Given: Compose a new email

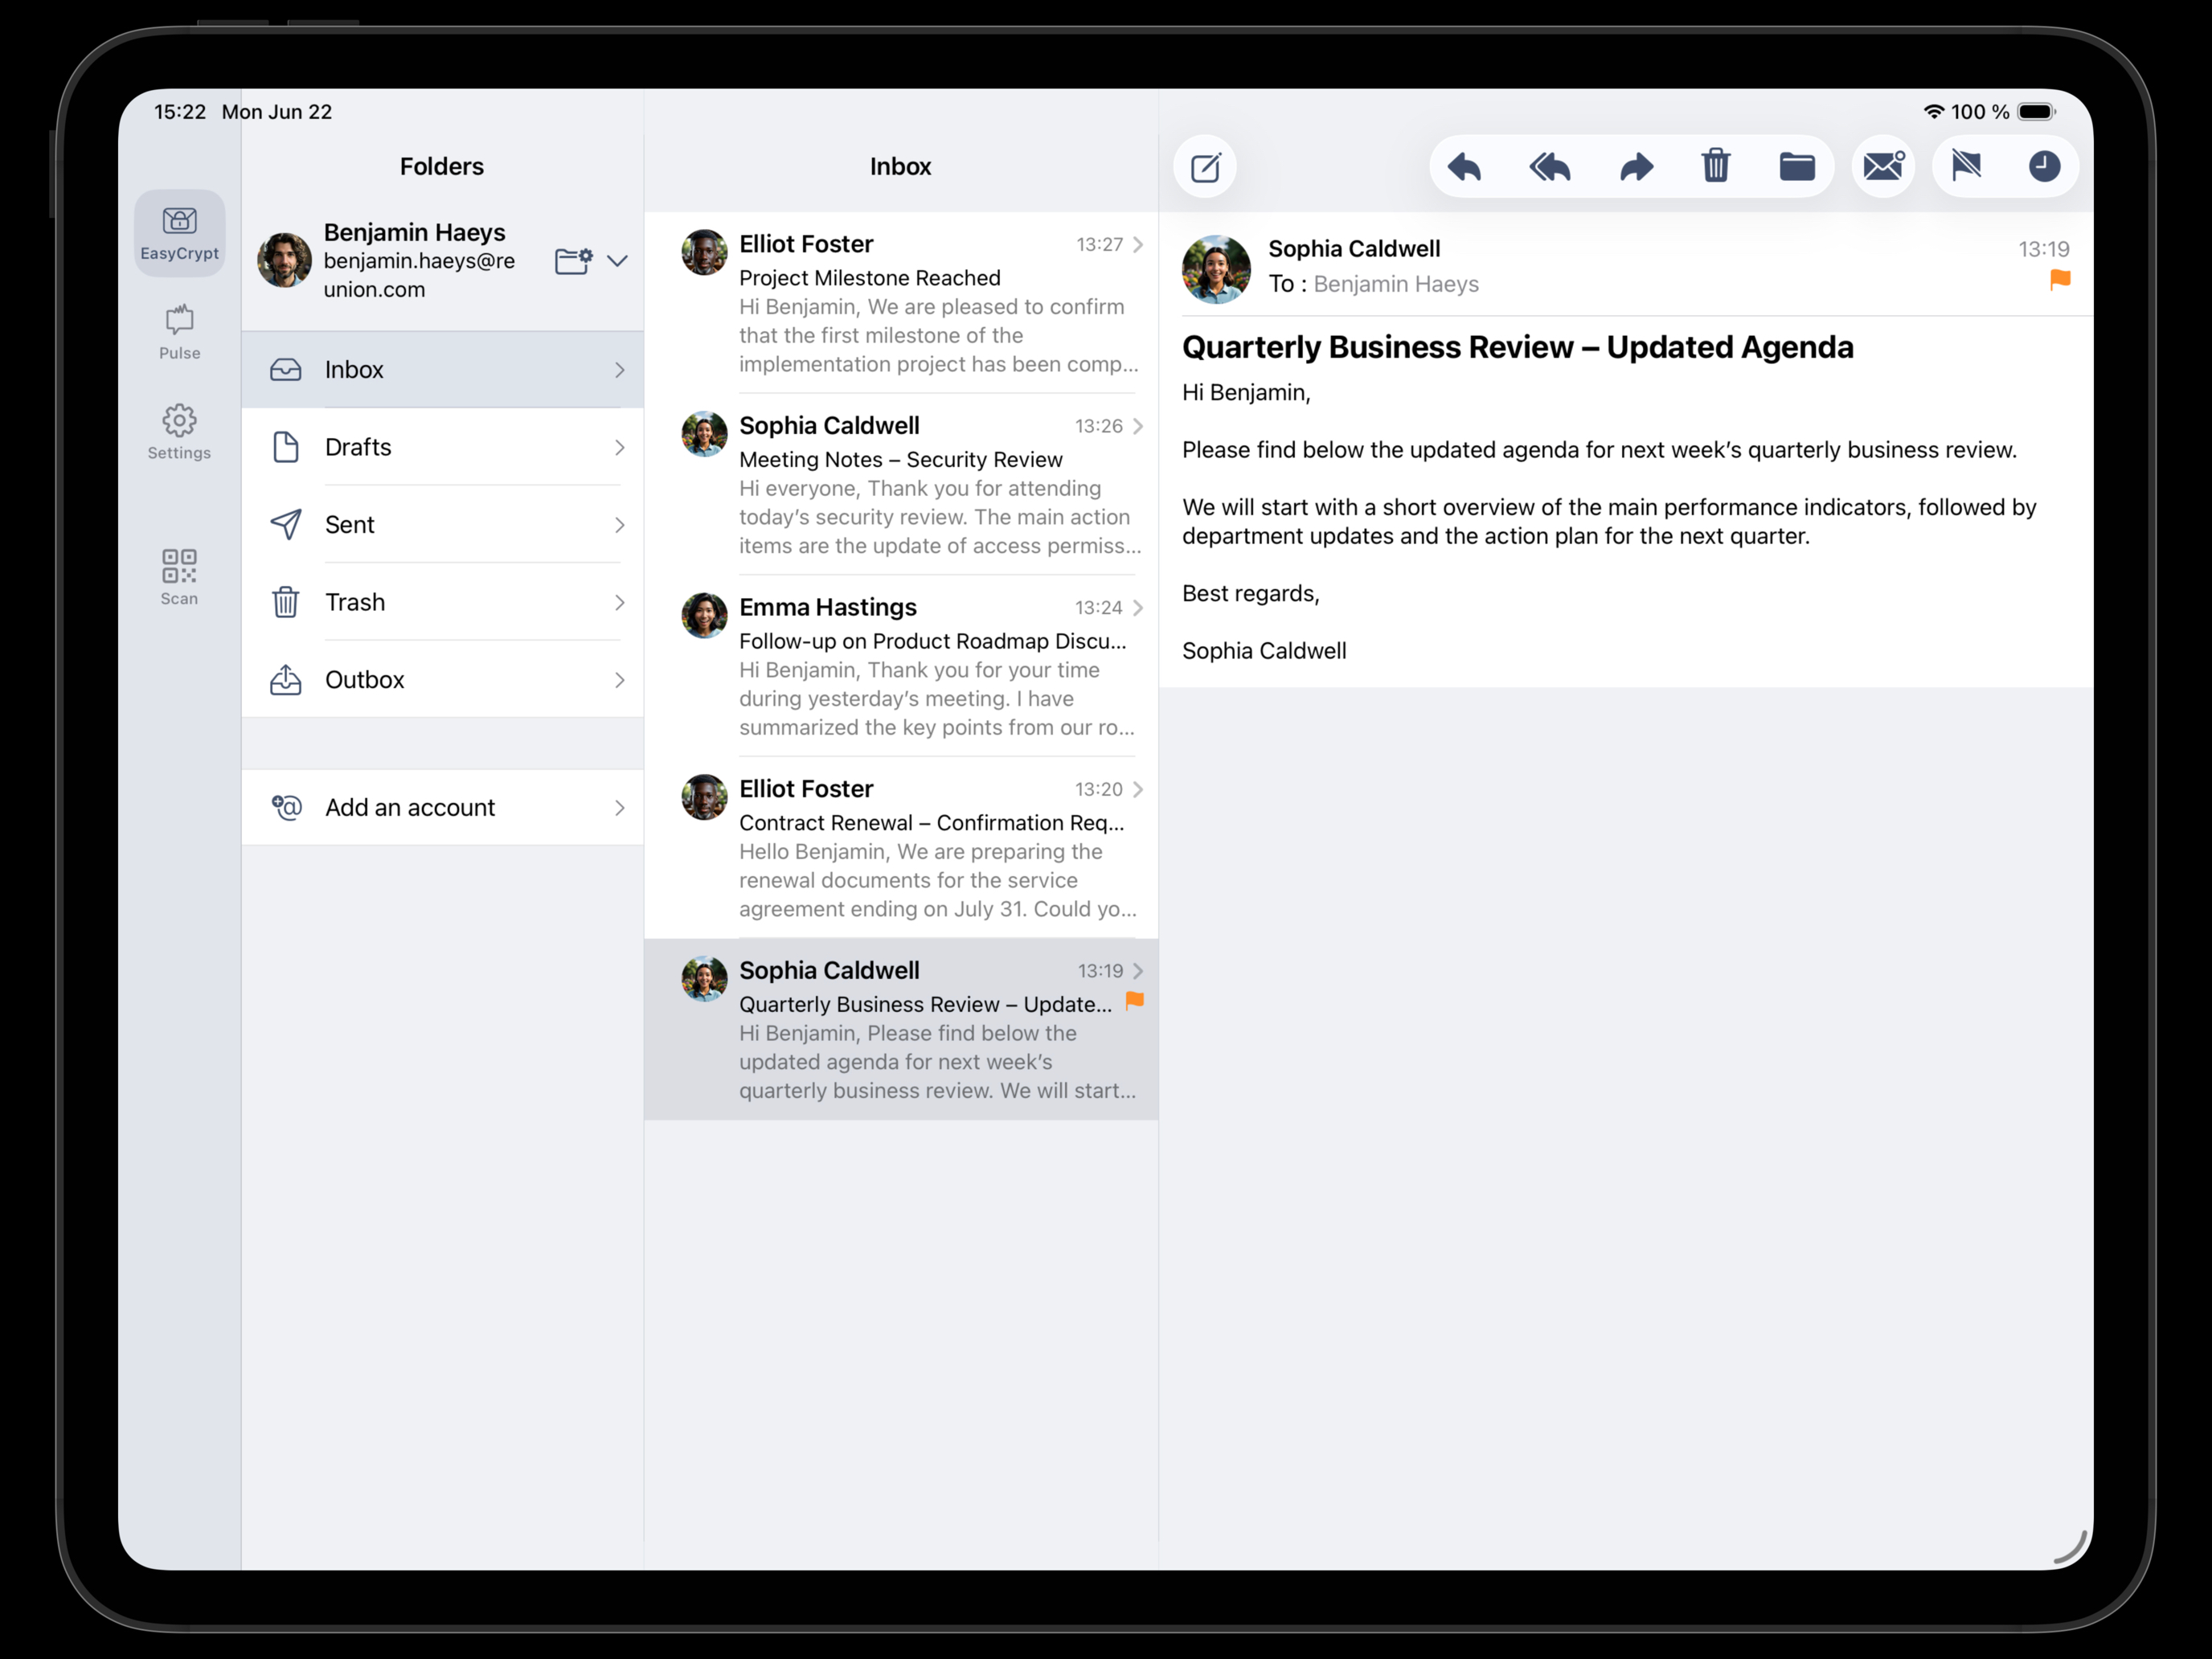Looking at the screenshot, I should click(1205, 166).
